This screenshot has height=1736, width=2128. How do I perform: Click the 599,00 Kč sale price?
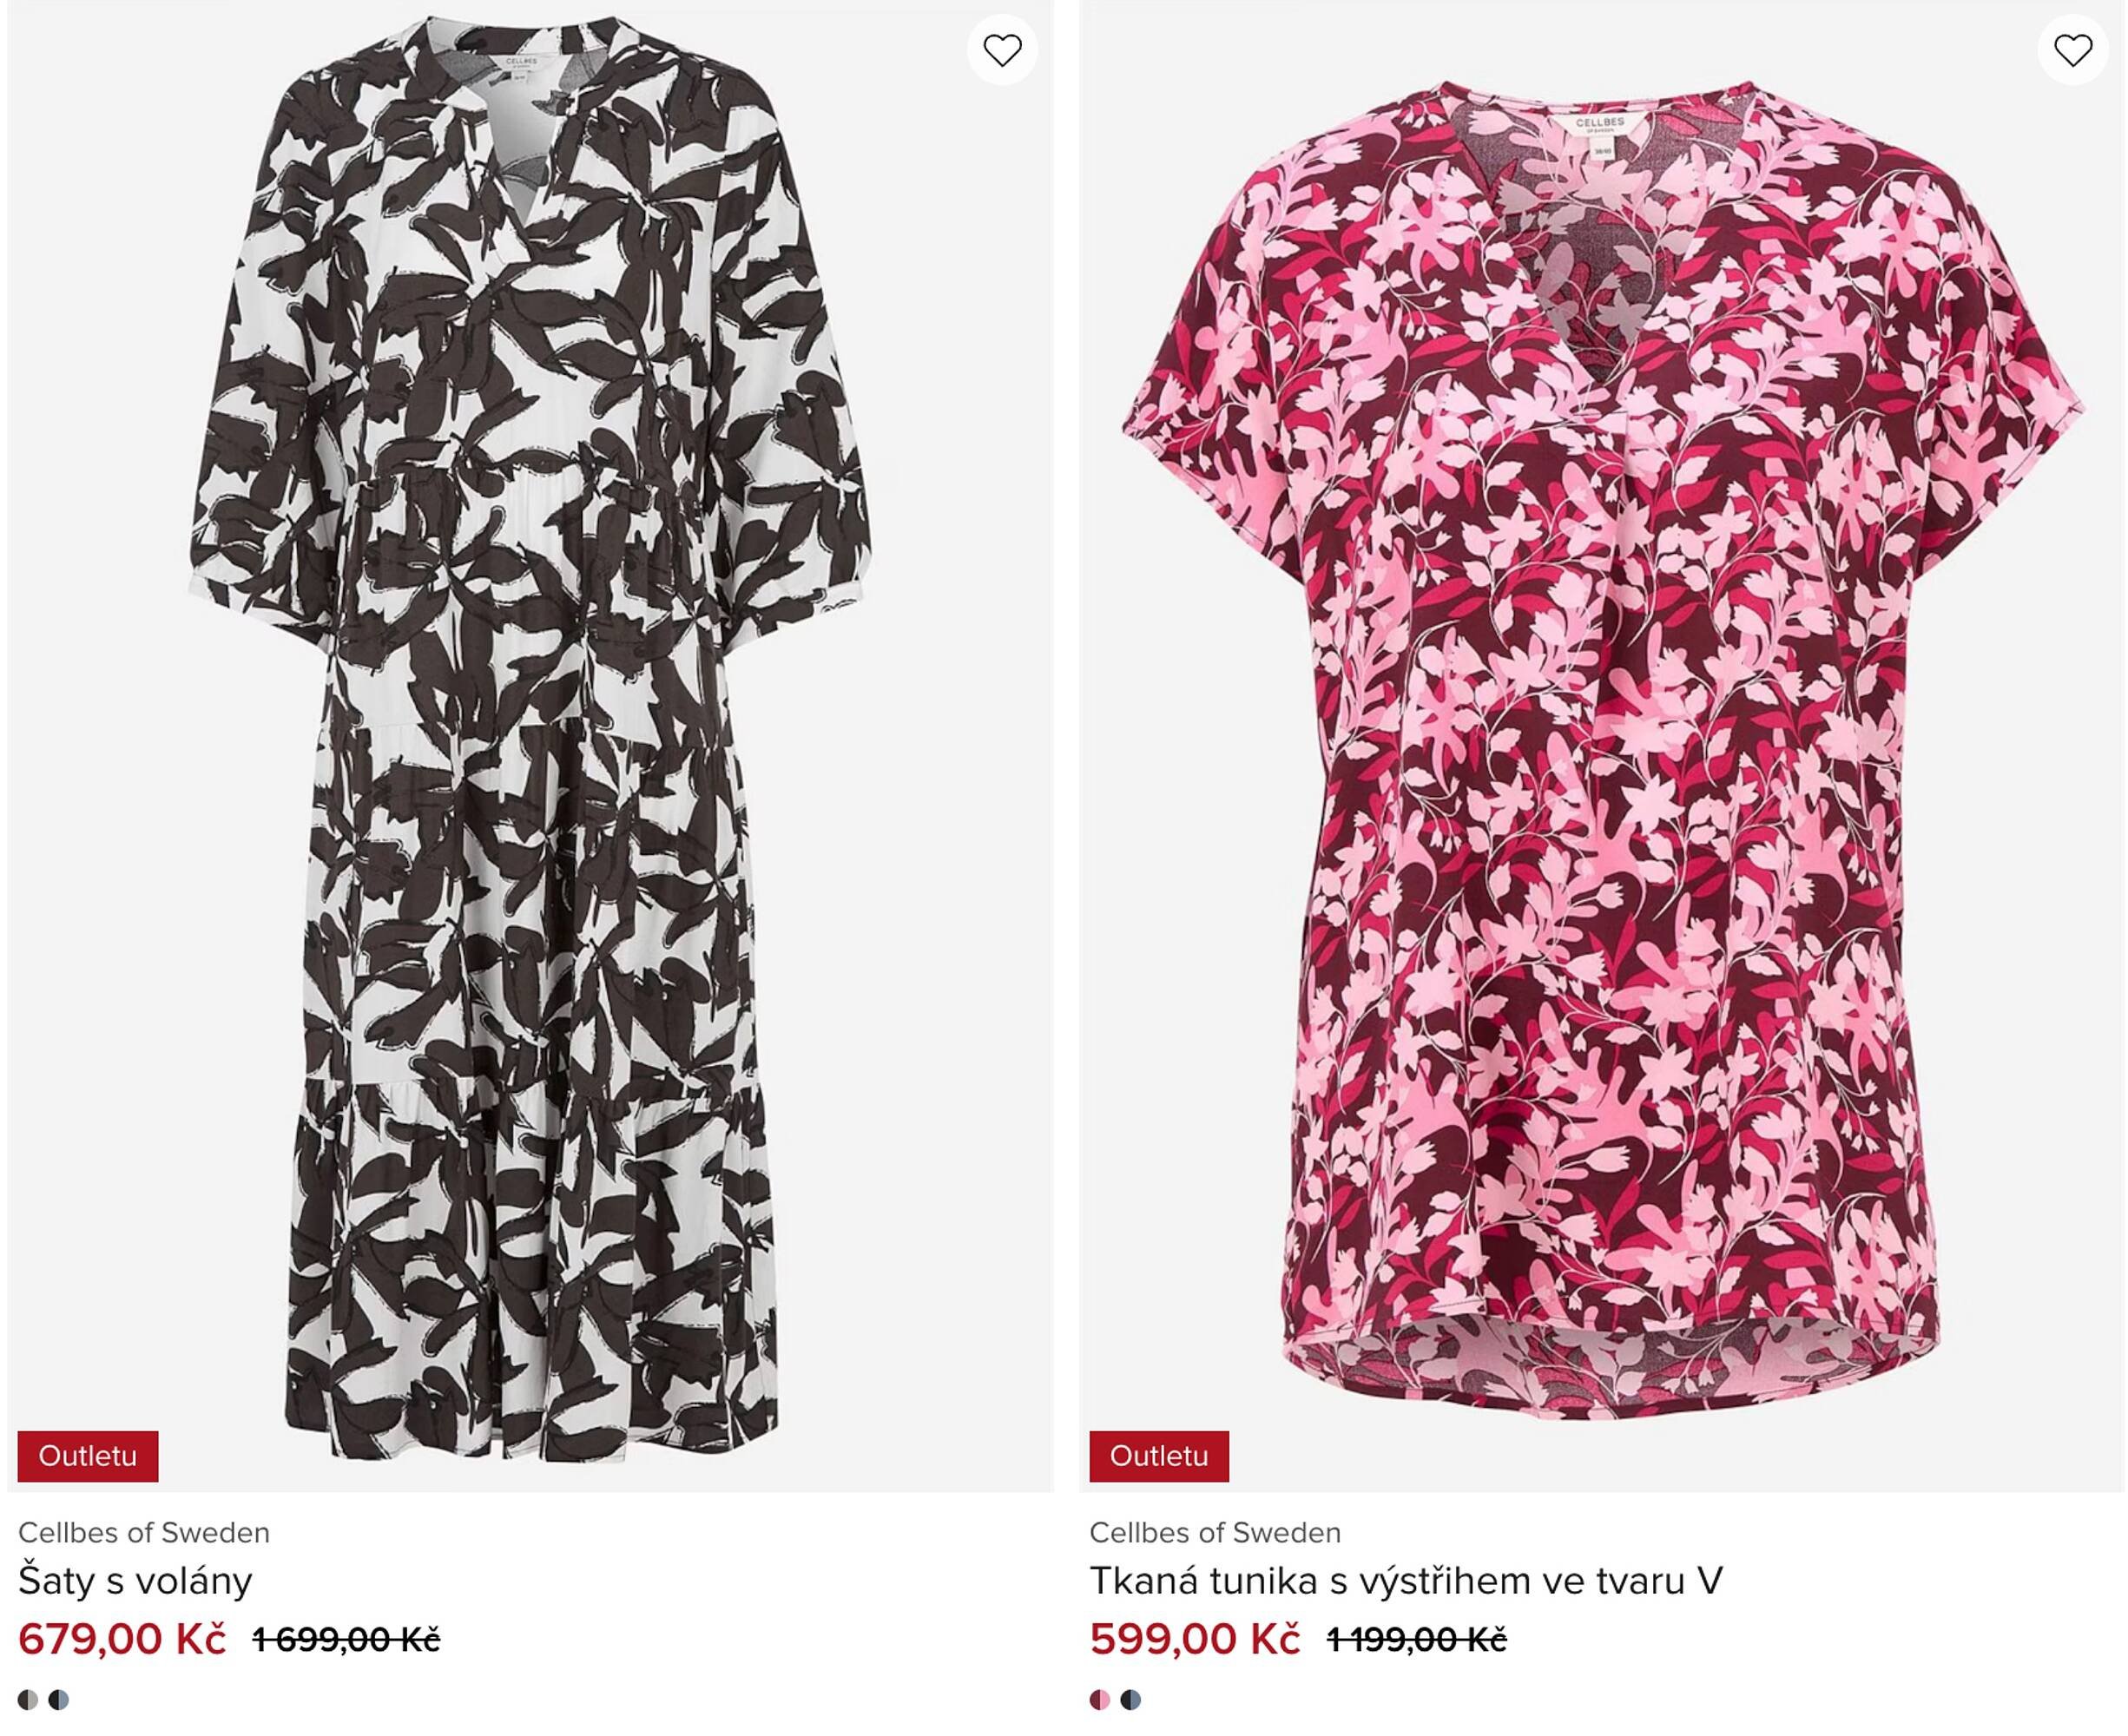click(x=1195, y=1640)
